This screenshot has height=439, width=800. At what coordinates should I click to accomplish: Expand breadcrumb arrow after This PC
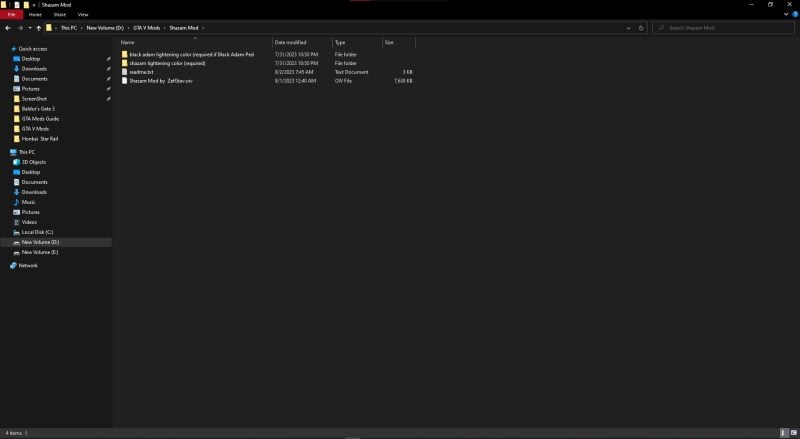pos(82,28)
